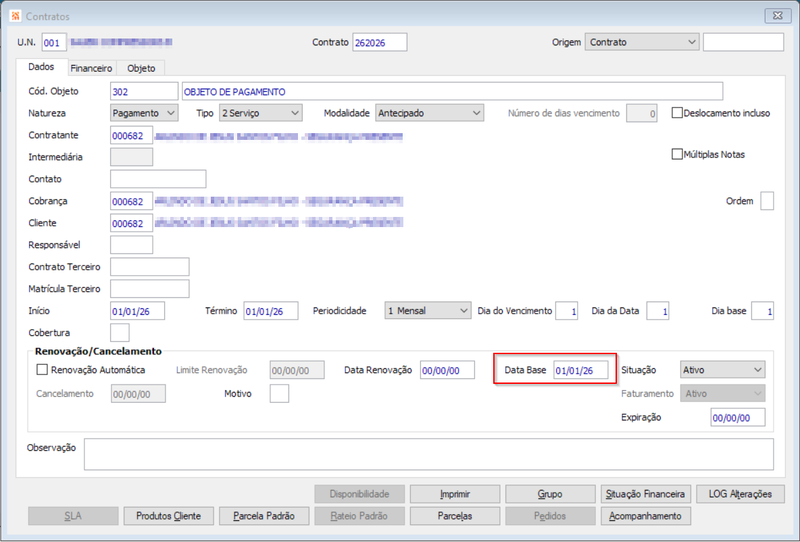Focus the Dia da Data field
This screenshot has width=800, height=542.
pos(658,311)
